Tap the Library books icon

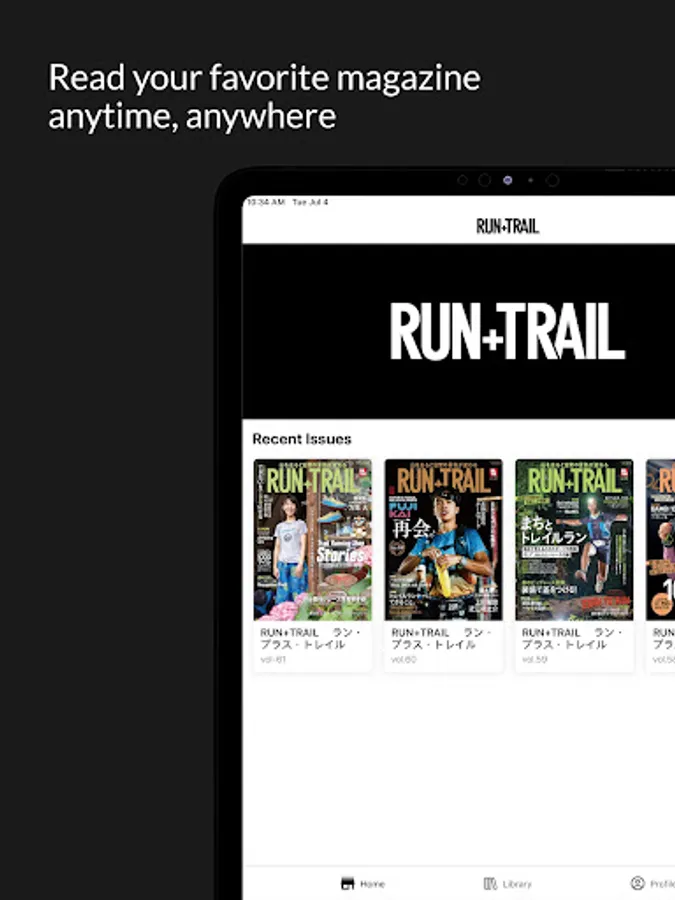coord(490,883)
